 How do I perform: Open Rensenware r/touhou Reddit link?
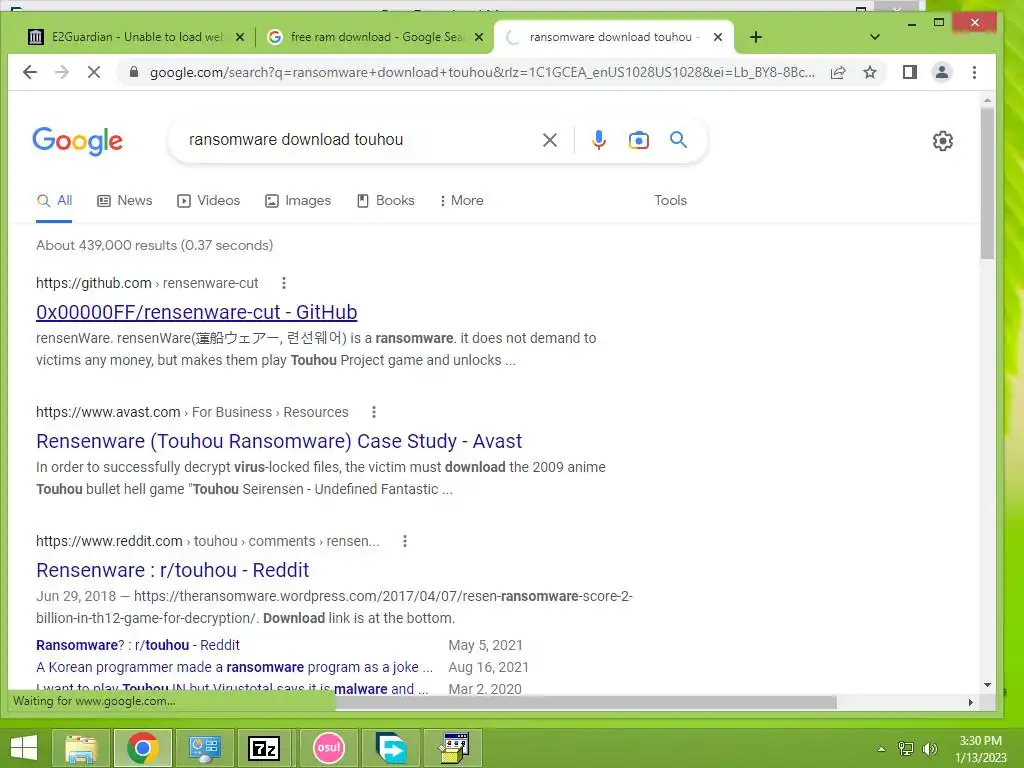click(172, 570)
